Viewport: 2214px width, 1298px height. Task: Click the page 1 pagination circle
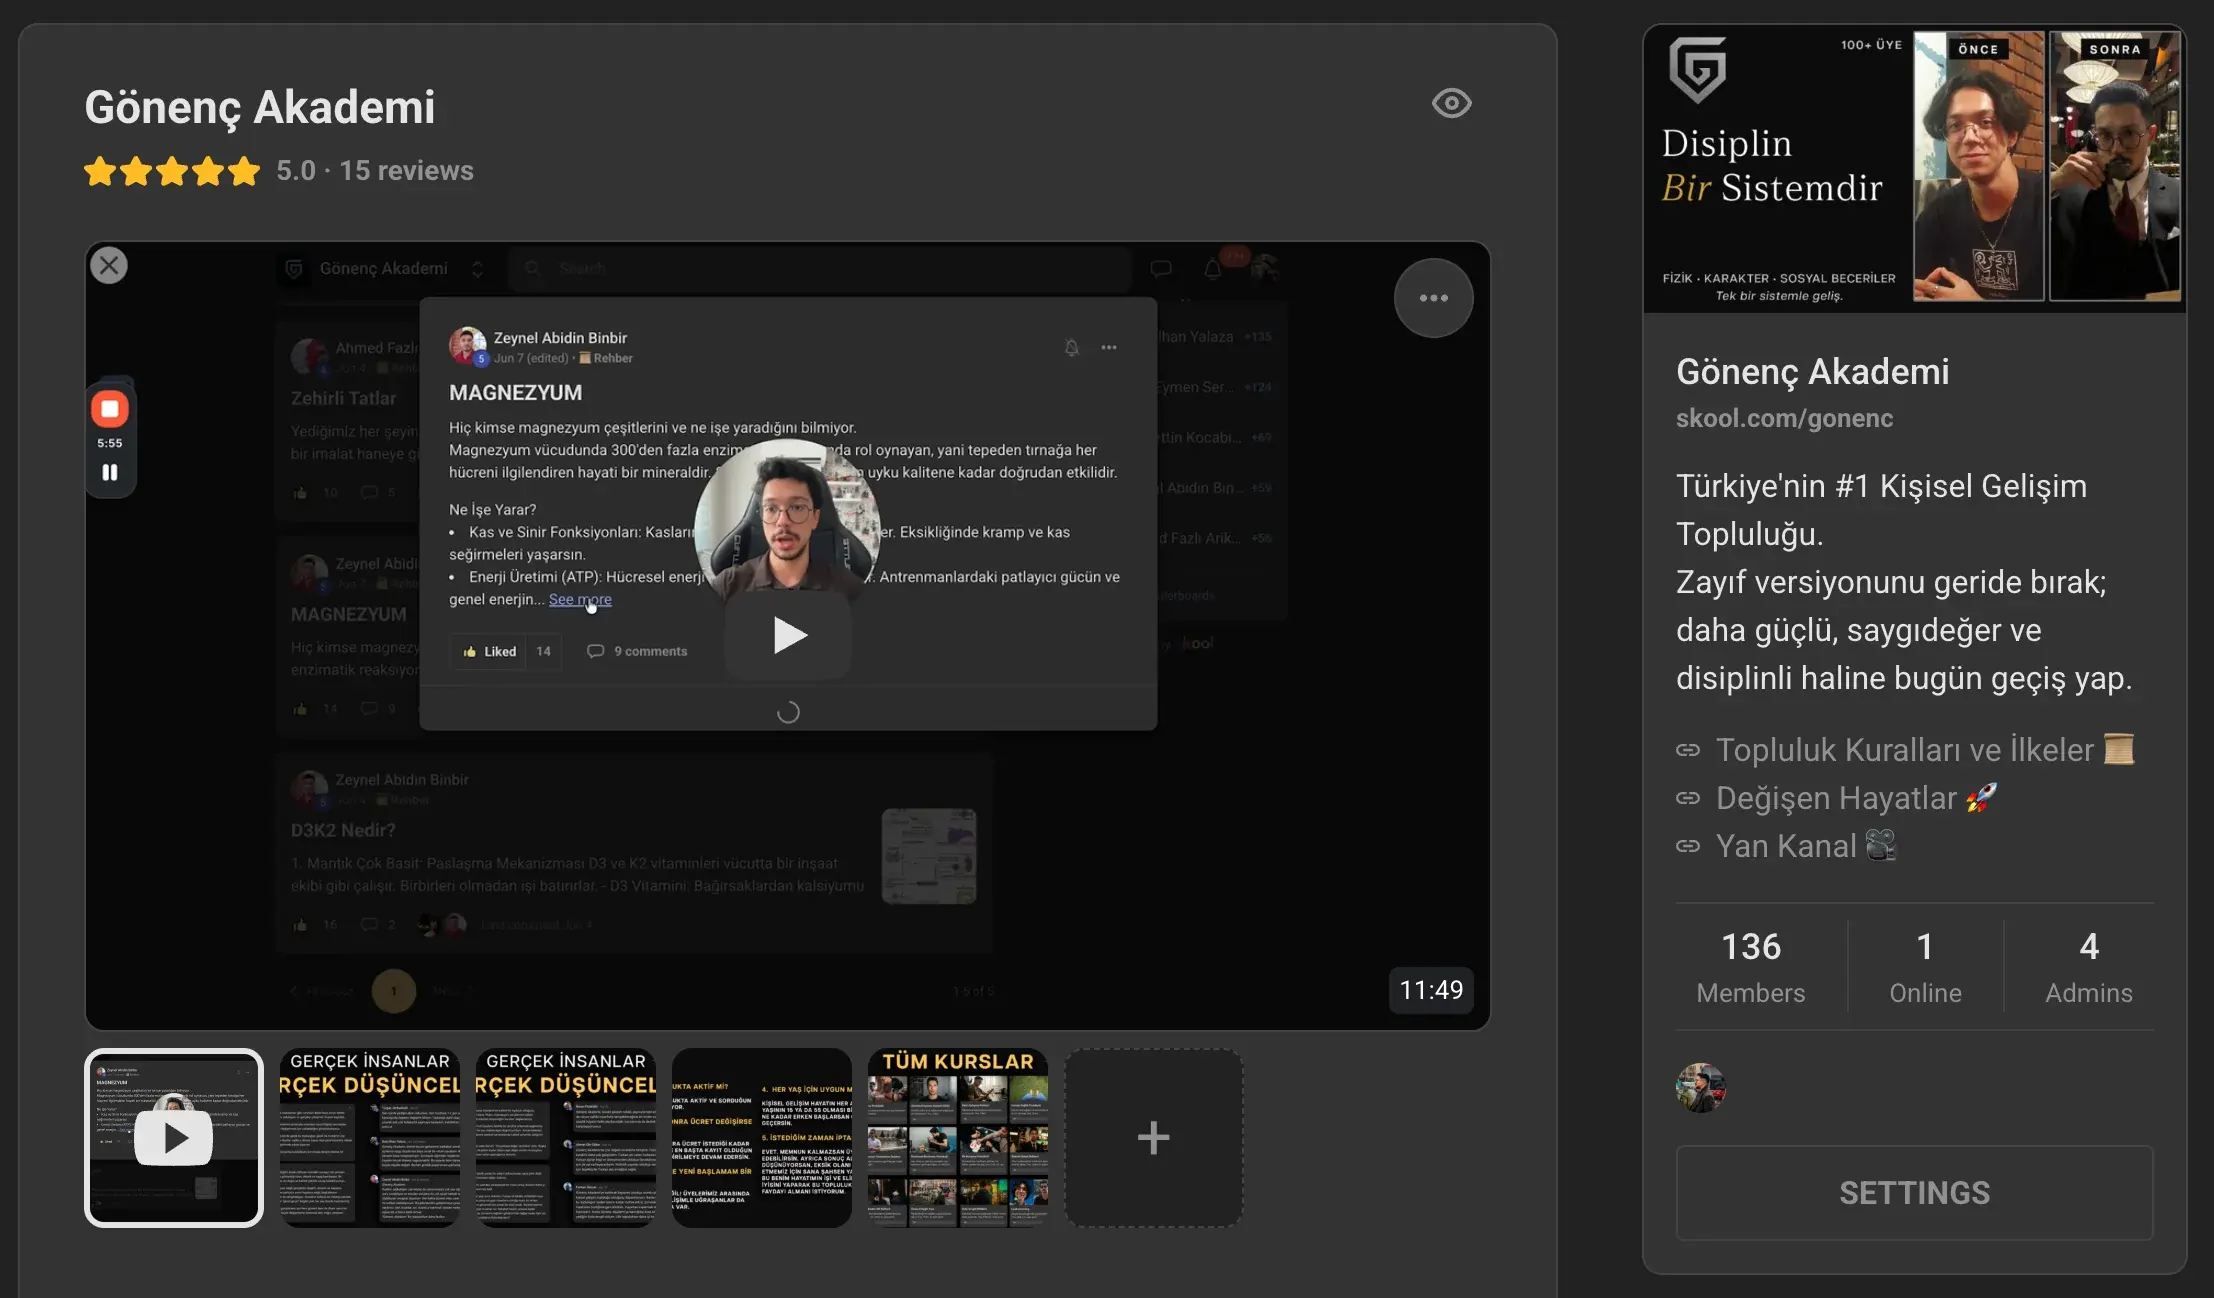tap(394, 991)
